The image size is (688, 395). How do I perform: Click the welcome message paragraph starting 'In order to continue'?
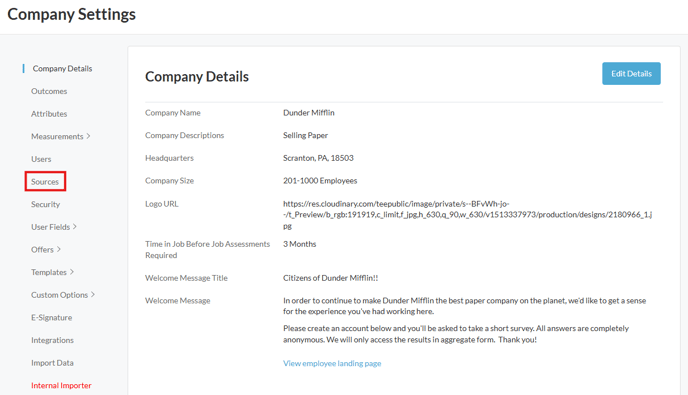click(x=465, y=306)
